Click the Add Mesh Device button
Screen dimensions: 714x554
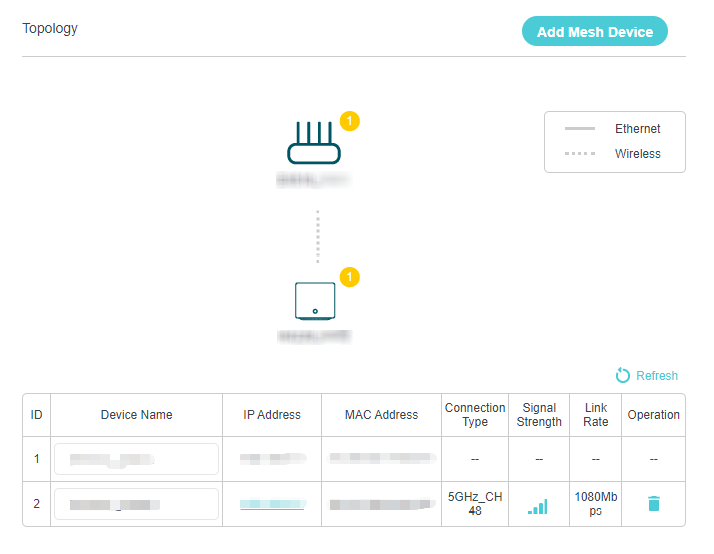594,31
